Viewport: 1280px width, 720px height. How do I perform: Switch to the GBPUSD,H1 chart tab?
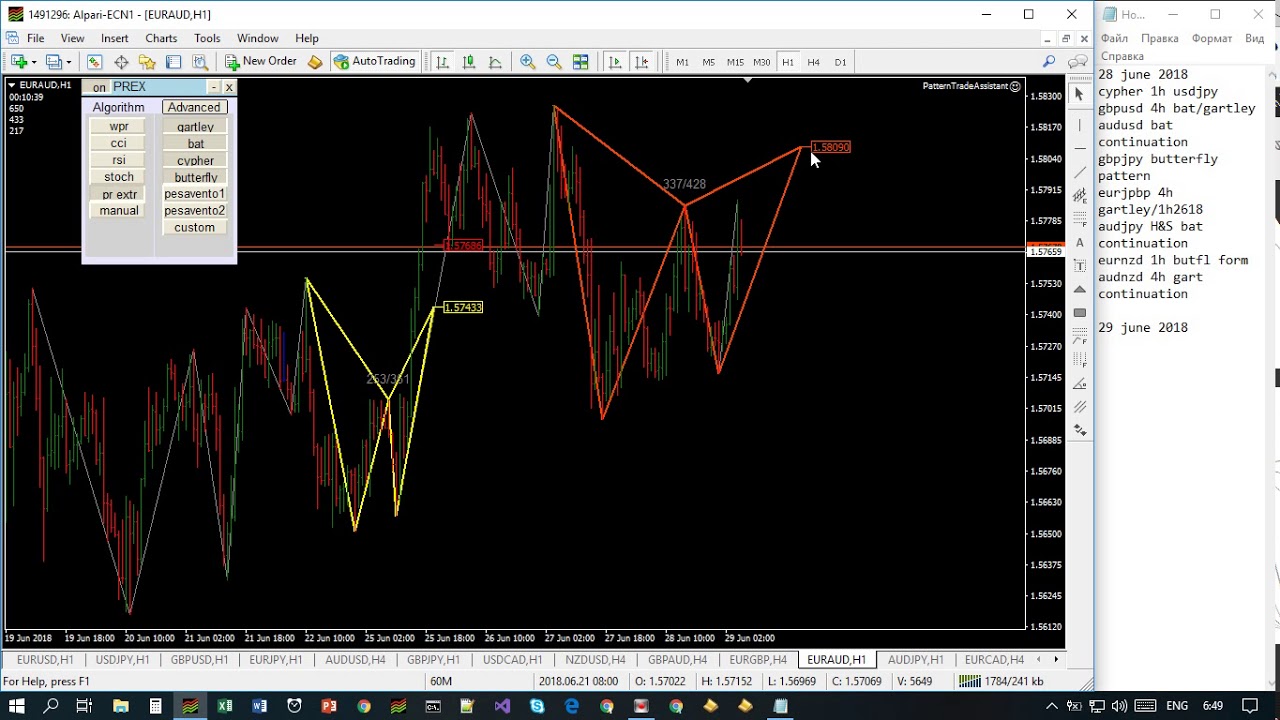[199, 660]
